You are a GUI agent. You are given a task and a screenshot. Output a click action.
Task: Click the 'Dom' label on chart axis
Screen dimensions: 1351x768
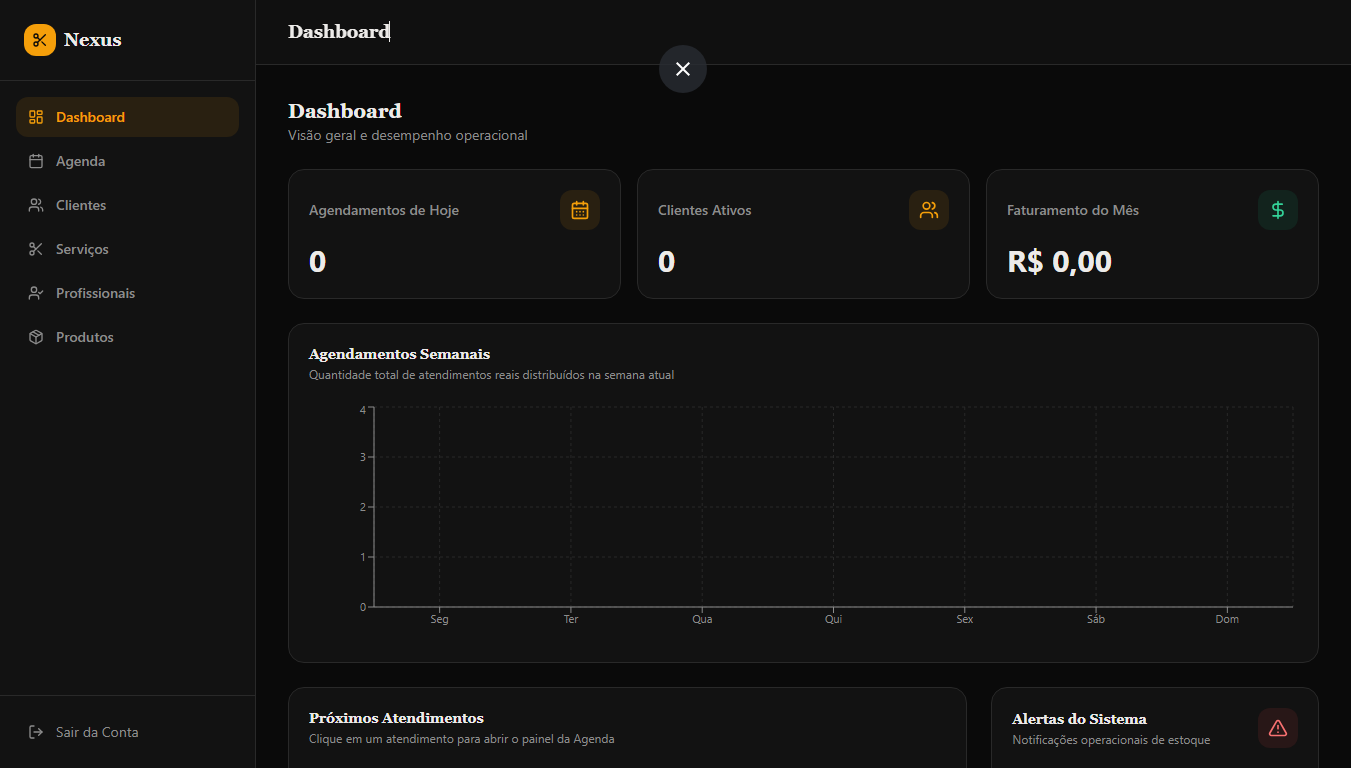click(x=1227, y=619)
